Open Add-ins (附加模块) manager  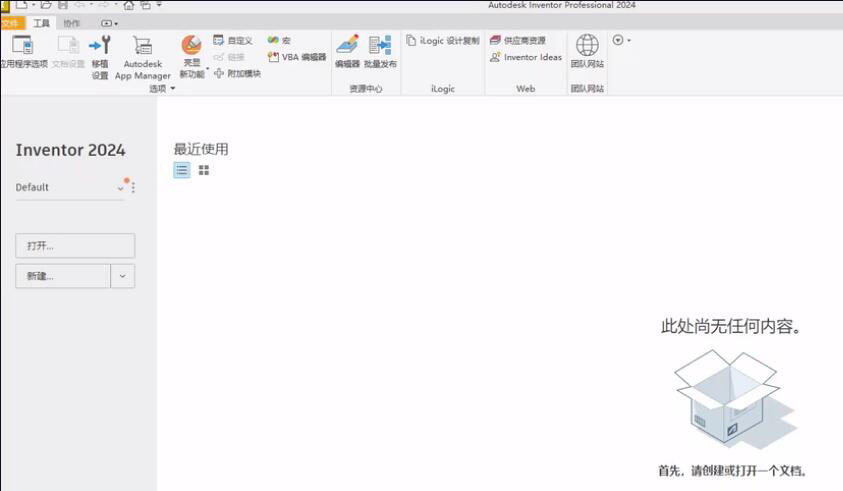point(237,73)
